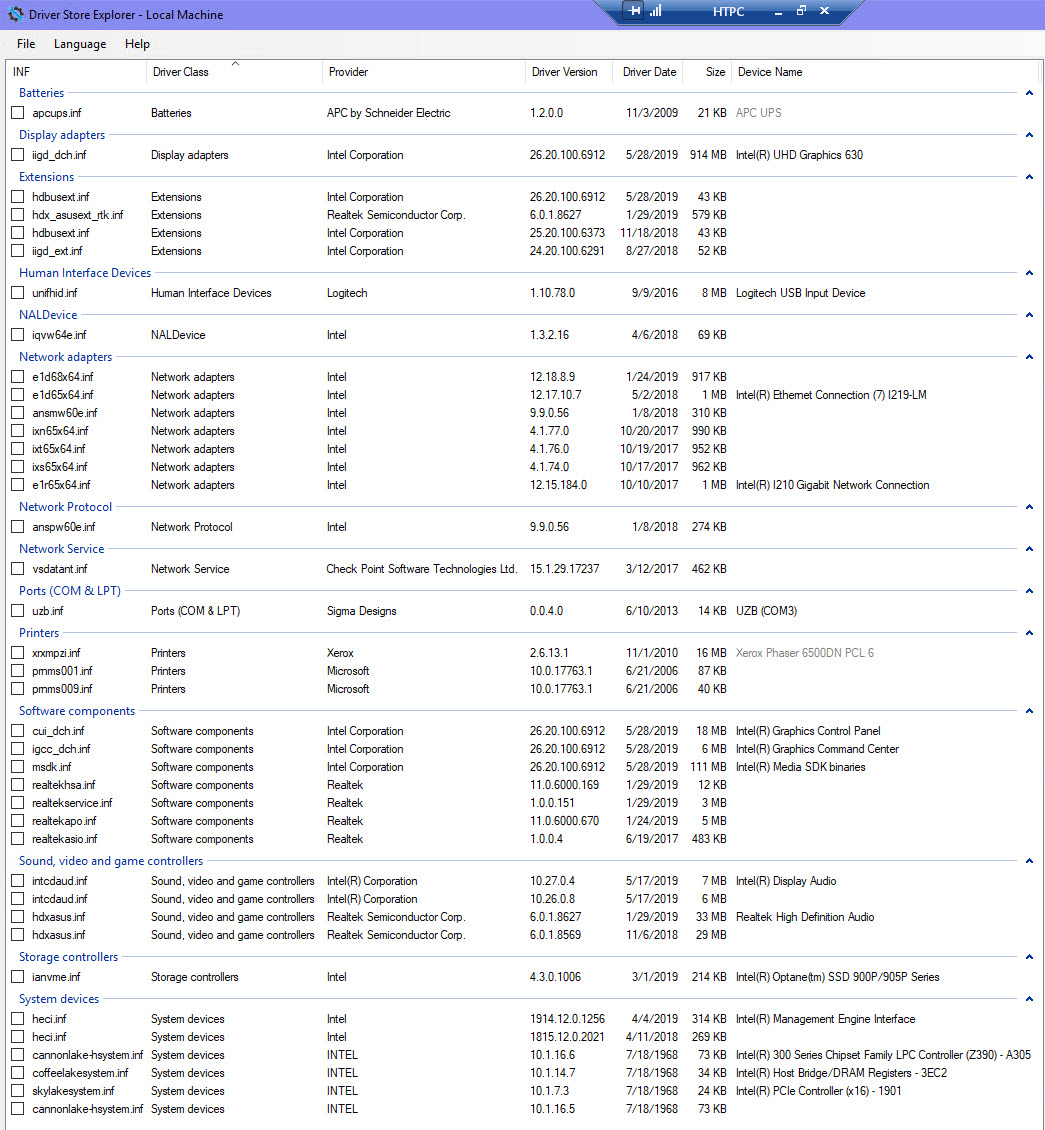Click device name Realtek High Definition Audio
Image resolution: width=1045 pixels, height=1130 pixels.
pyautogui.click(x=805, y=917)
